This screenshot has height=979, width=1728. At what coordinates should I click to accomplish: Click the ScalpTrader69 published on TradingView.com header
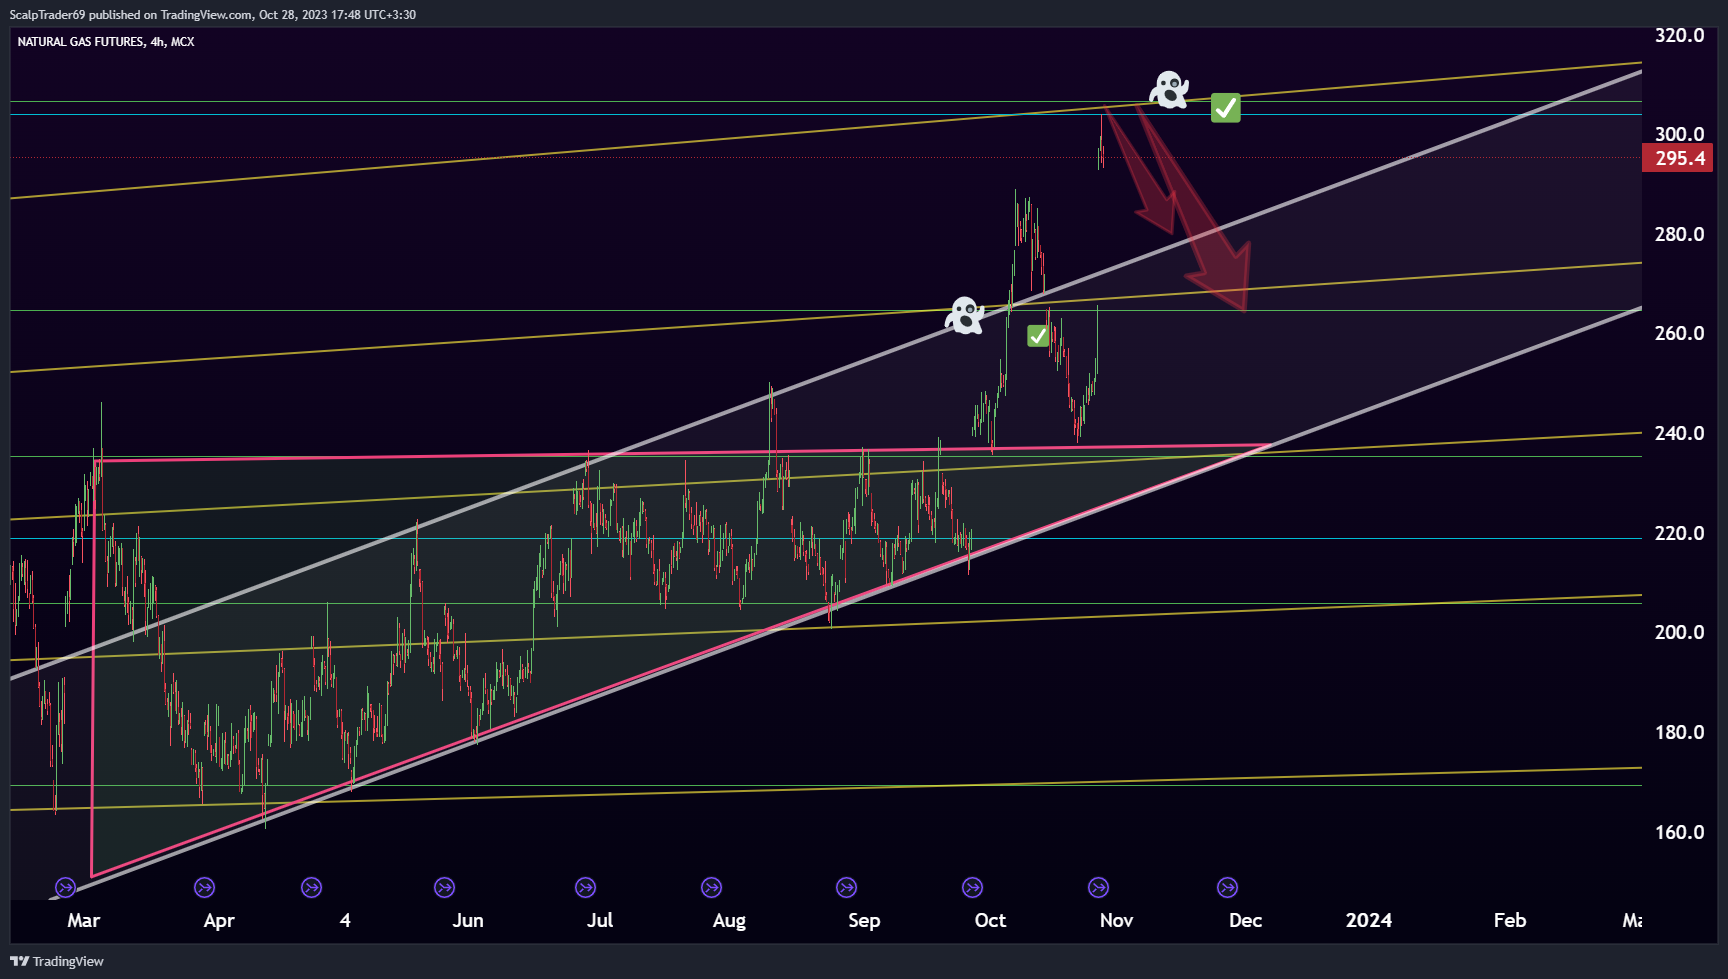click(212, 14)
